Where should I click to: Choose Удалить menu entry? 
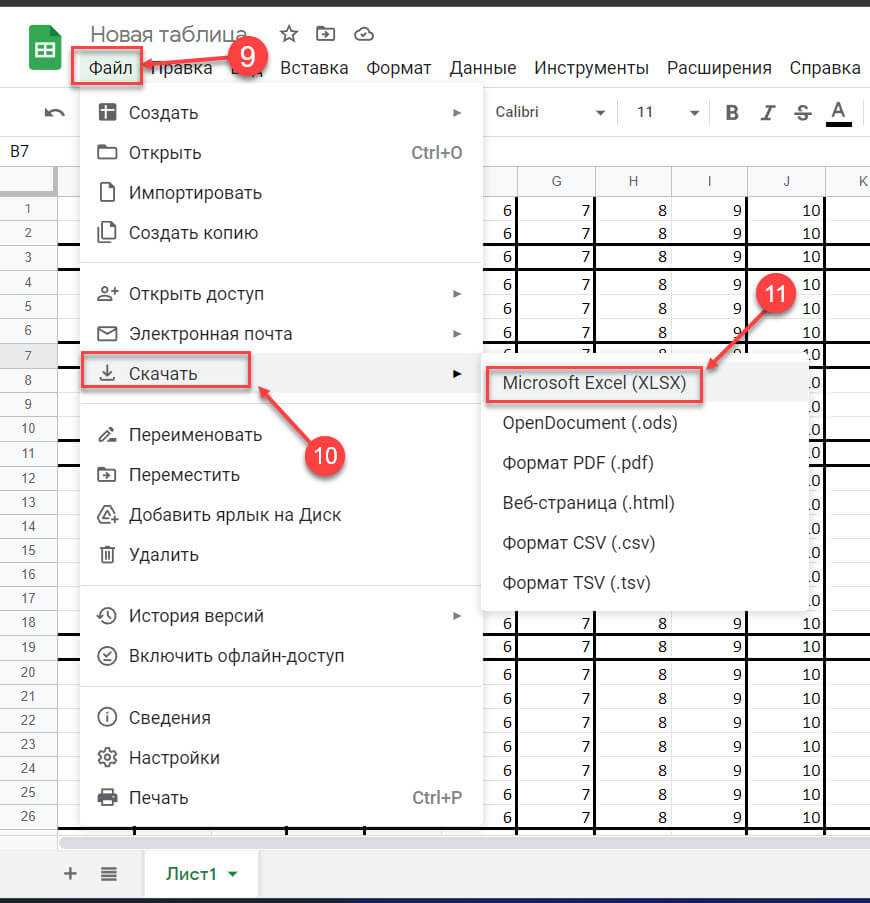(281, 555)
